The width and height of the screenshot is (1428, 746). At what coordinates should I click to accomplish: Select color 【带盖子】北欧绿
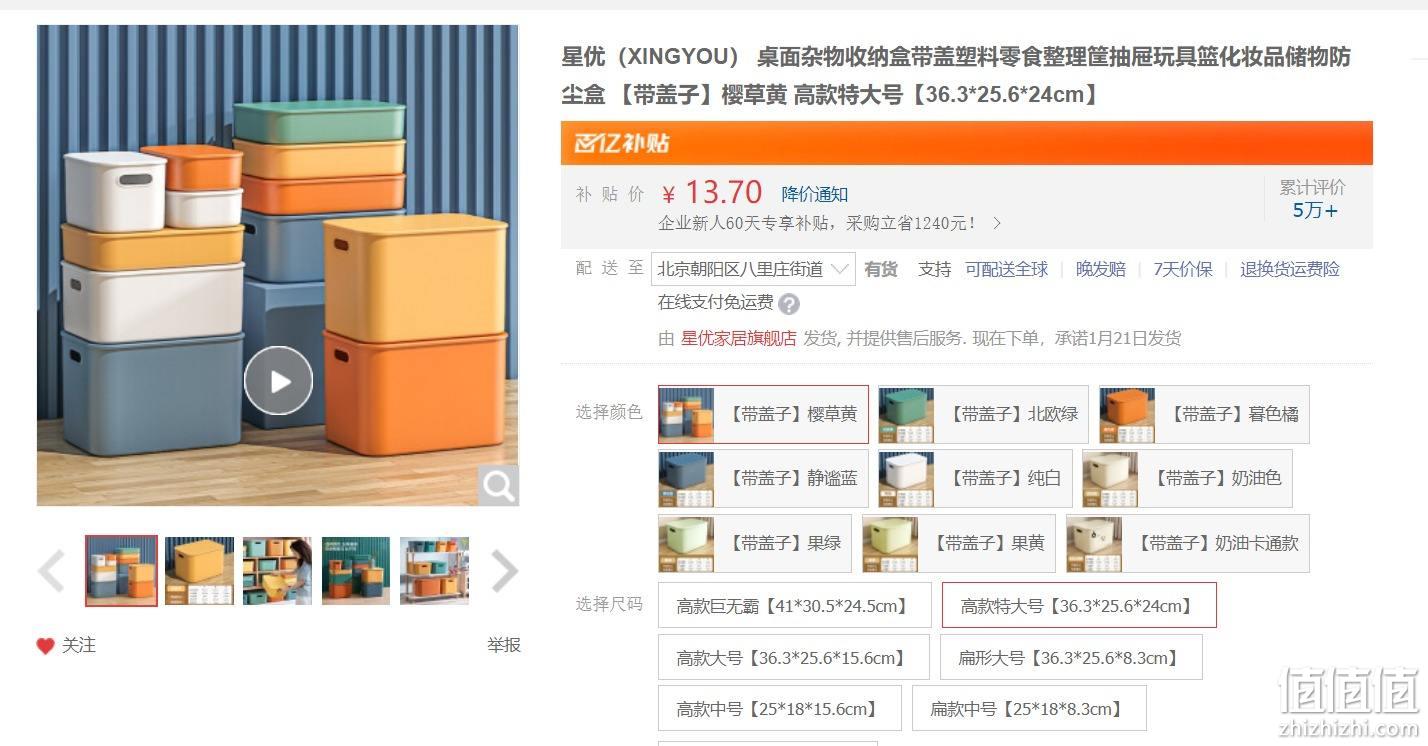point(983,414)
